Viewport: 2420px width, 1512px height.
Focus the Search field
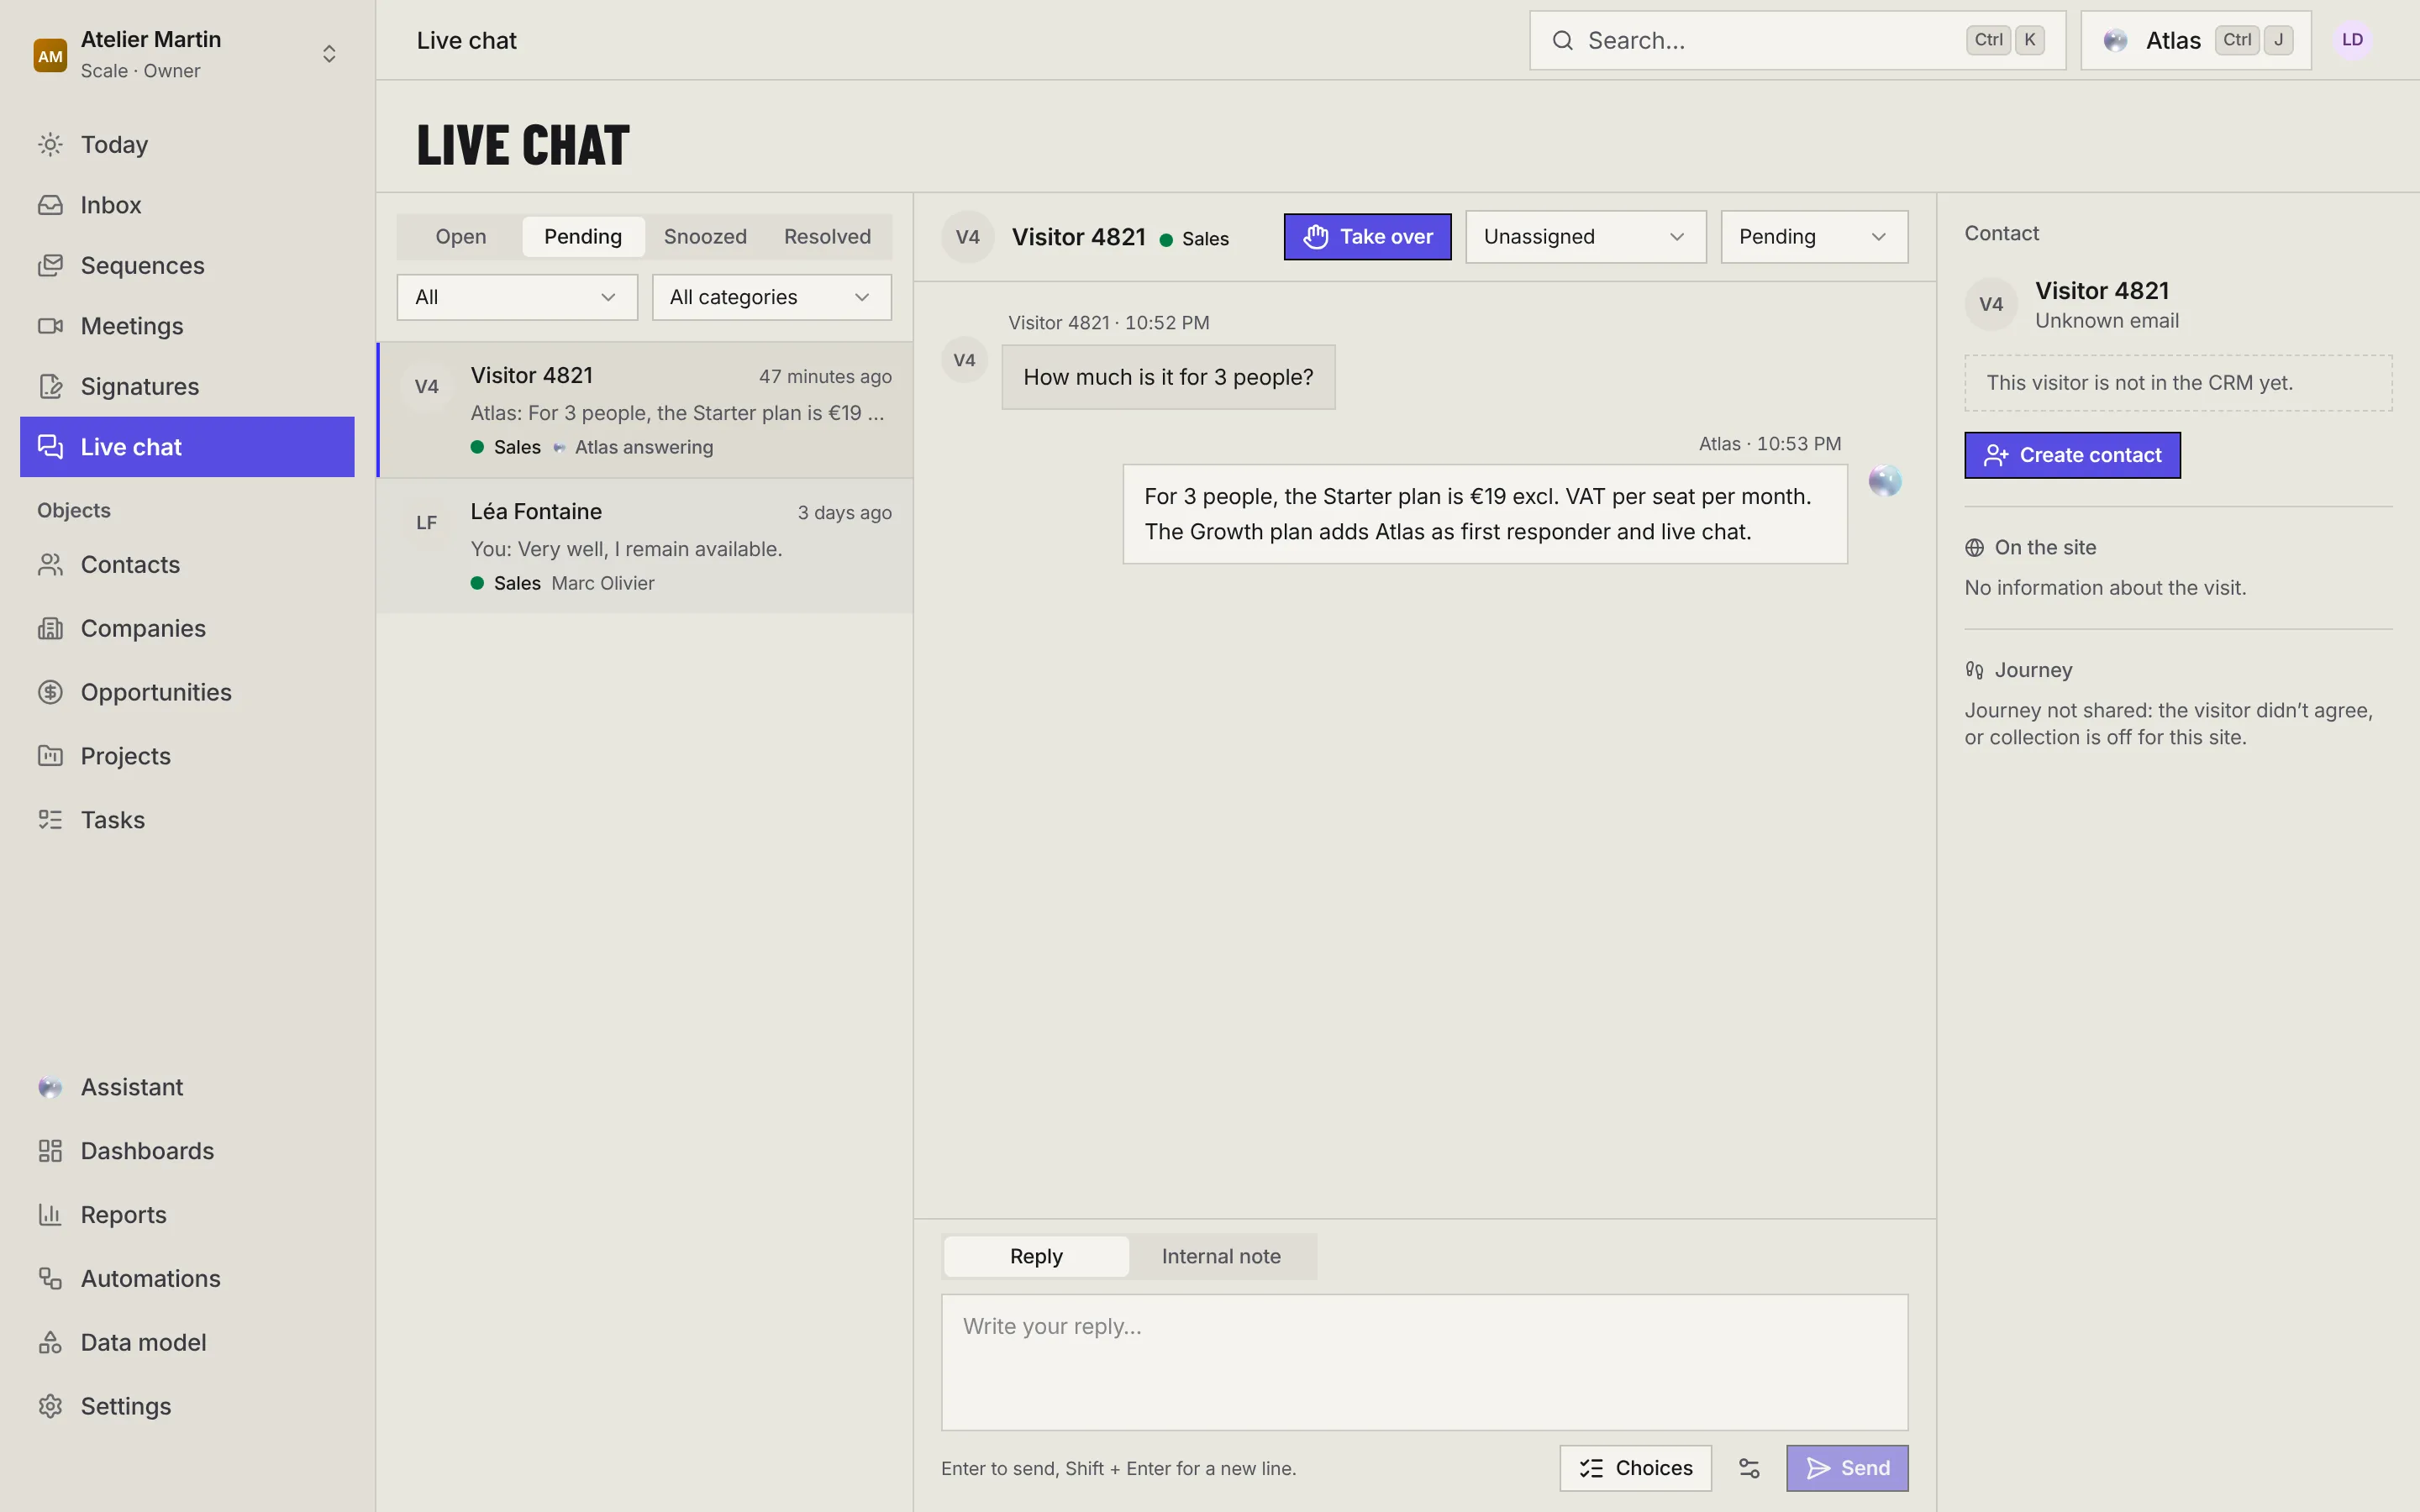pyautogui.click(x=1797, y=40)
